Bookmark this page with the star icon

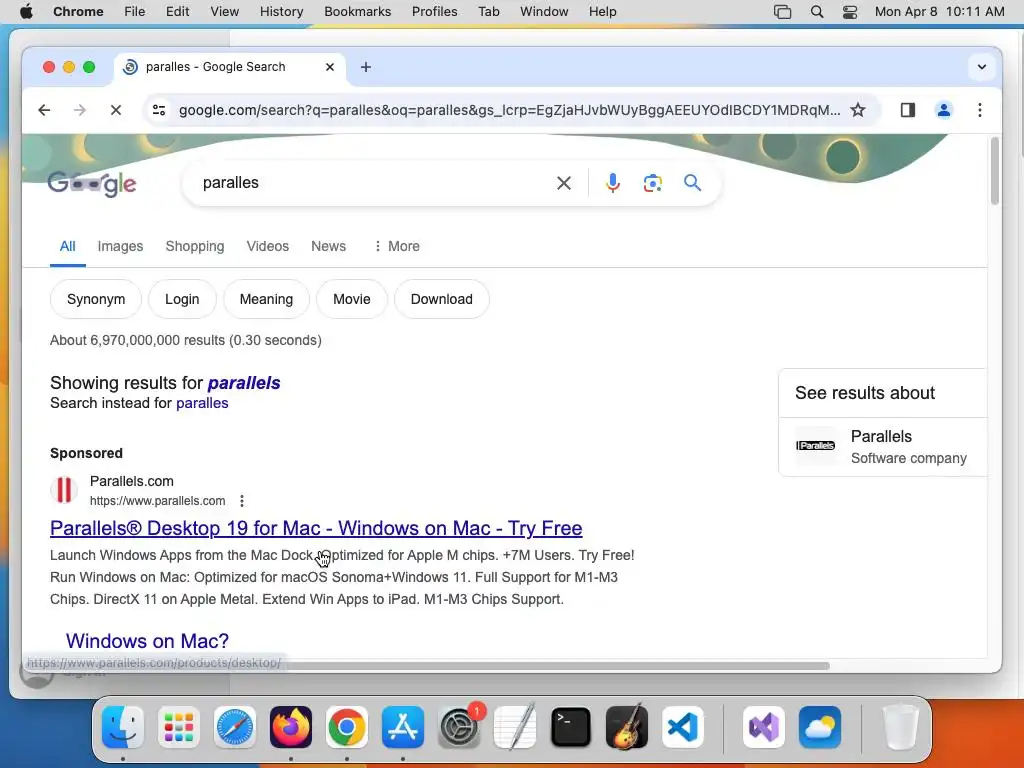857,110
